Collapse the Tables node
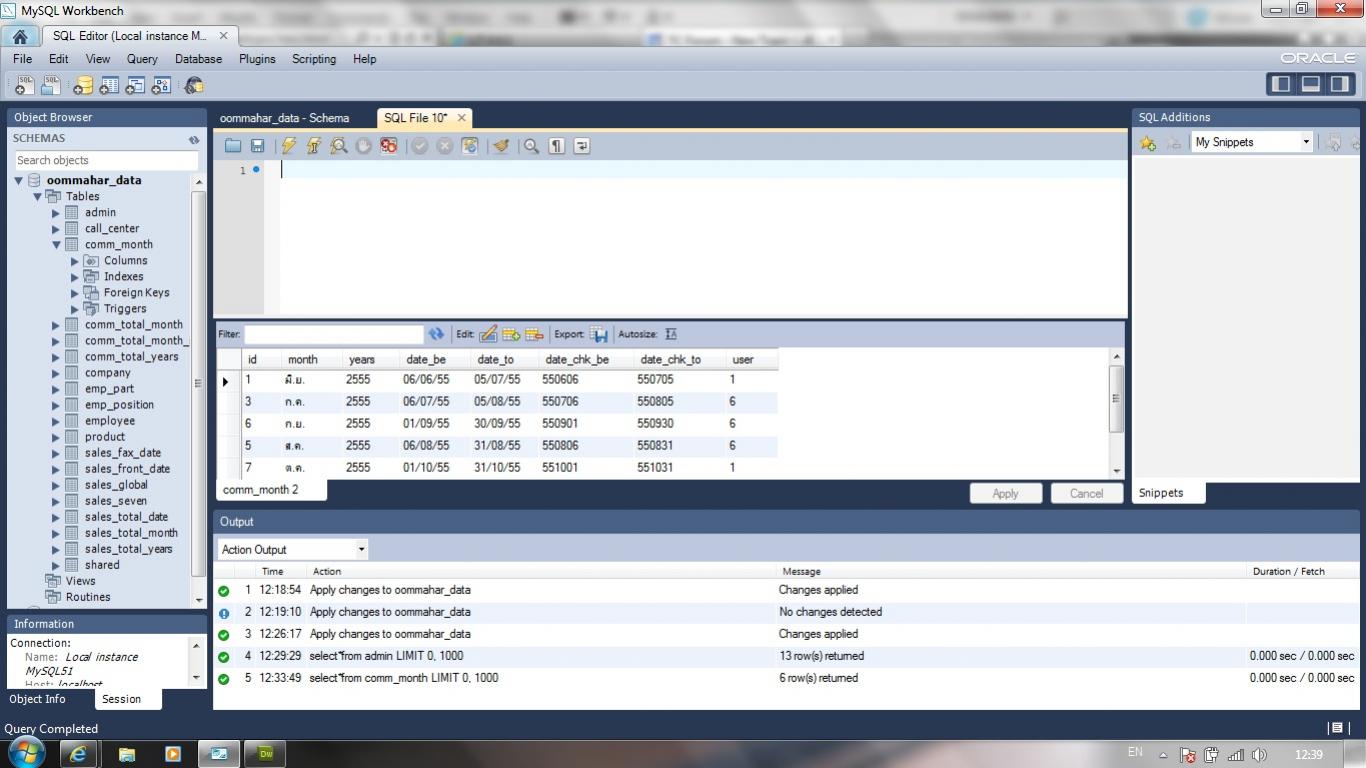1366x768 pixels. coord(37,197)
